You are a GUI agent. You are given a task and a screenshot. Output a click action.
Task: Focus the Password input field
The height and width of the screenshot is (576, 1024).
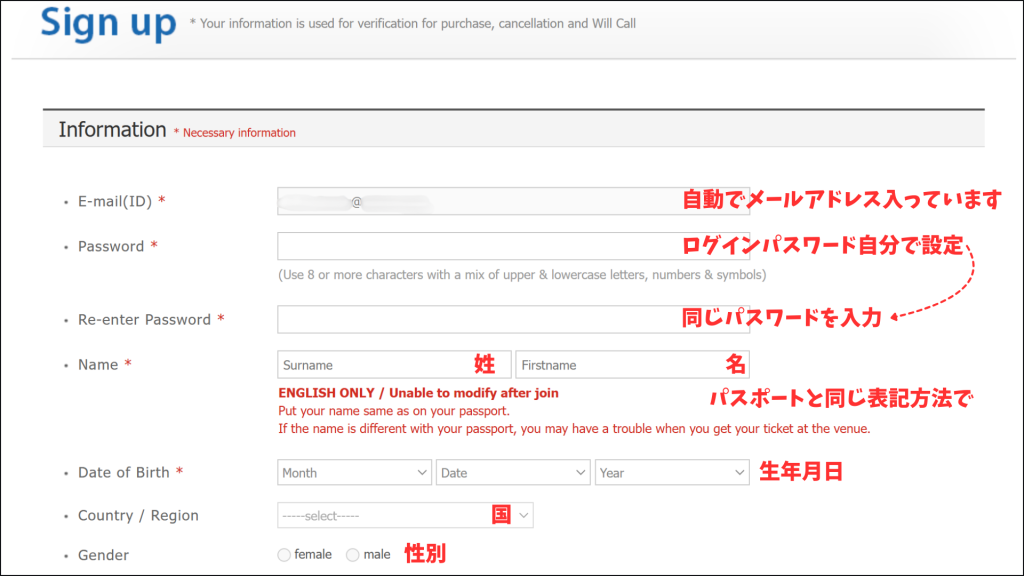(x=478, y=246)
